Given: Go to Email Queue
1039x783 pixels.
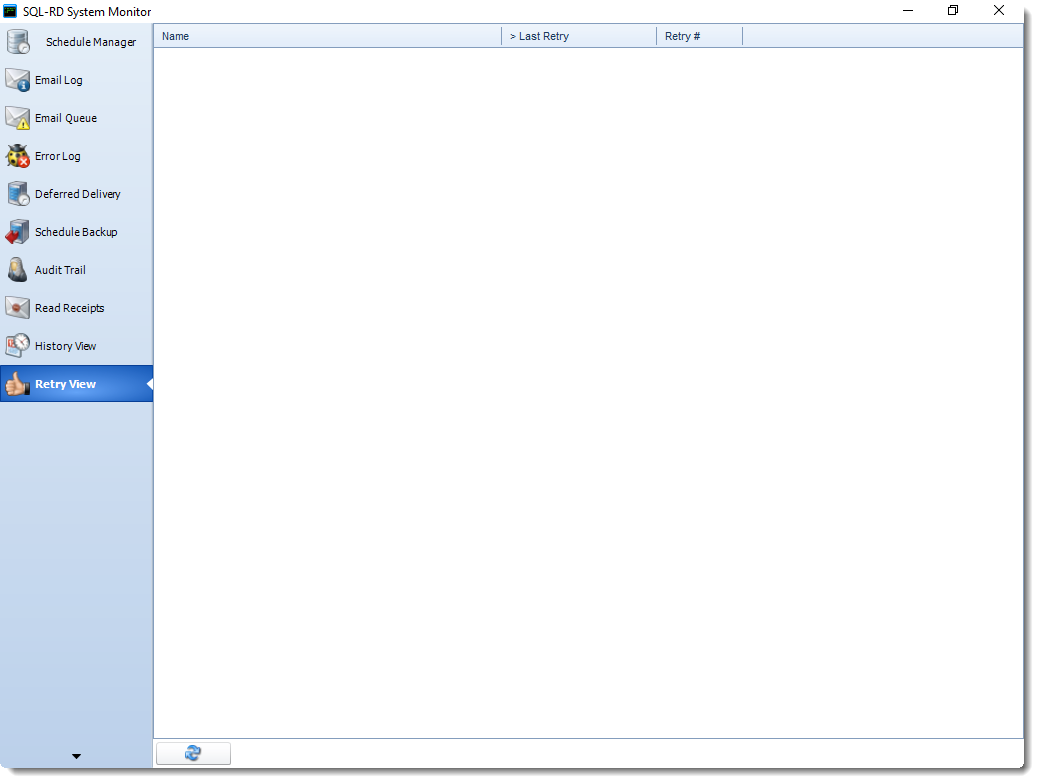Looking at the screenshot, I should coord(77,118).
